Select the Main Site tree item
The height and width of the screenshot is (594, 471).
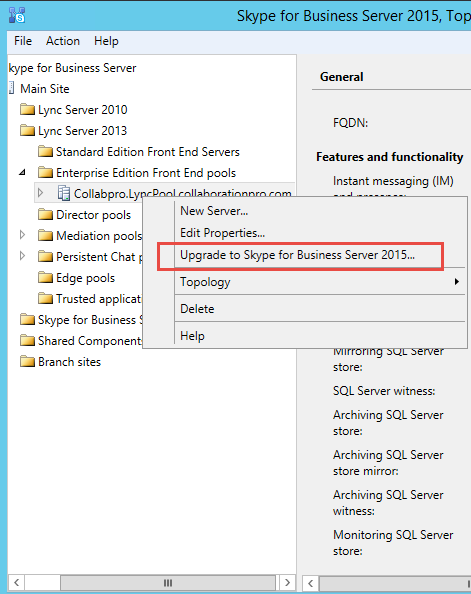[45, 89]
